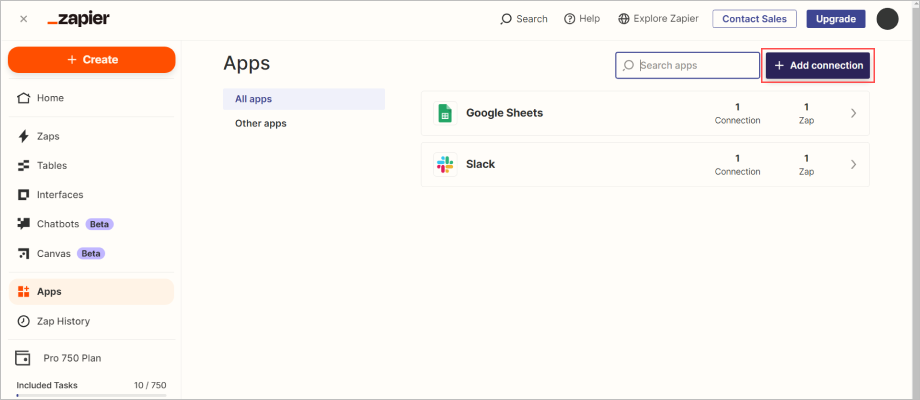Expand Slack row chevron
Image resolution: width=920 pixels, height=400 pixels.
tap(854, 164)
